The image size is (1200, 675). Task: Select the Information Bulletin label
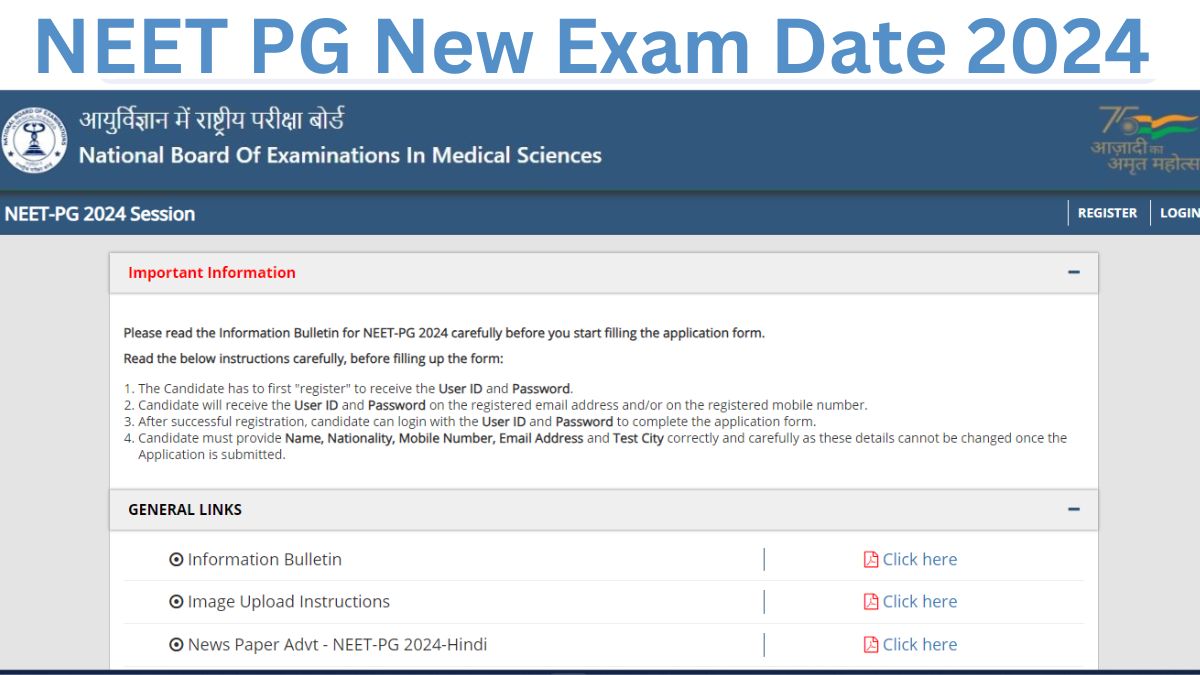(x=265, y=559)
